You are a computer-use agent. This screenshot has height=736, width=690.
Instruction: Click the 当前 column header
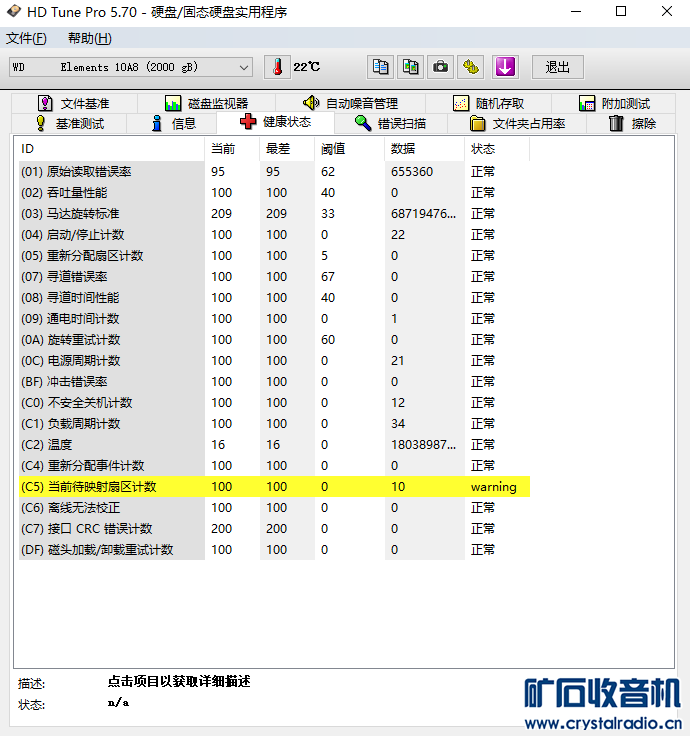pos(232,149)
